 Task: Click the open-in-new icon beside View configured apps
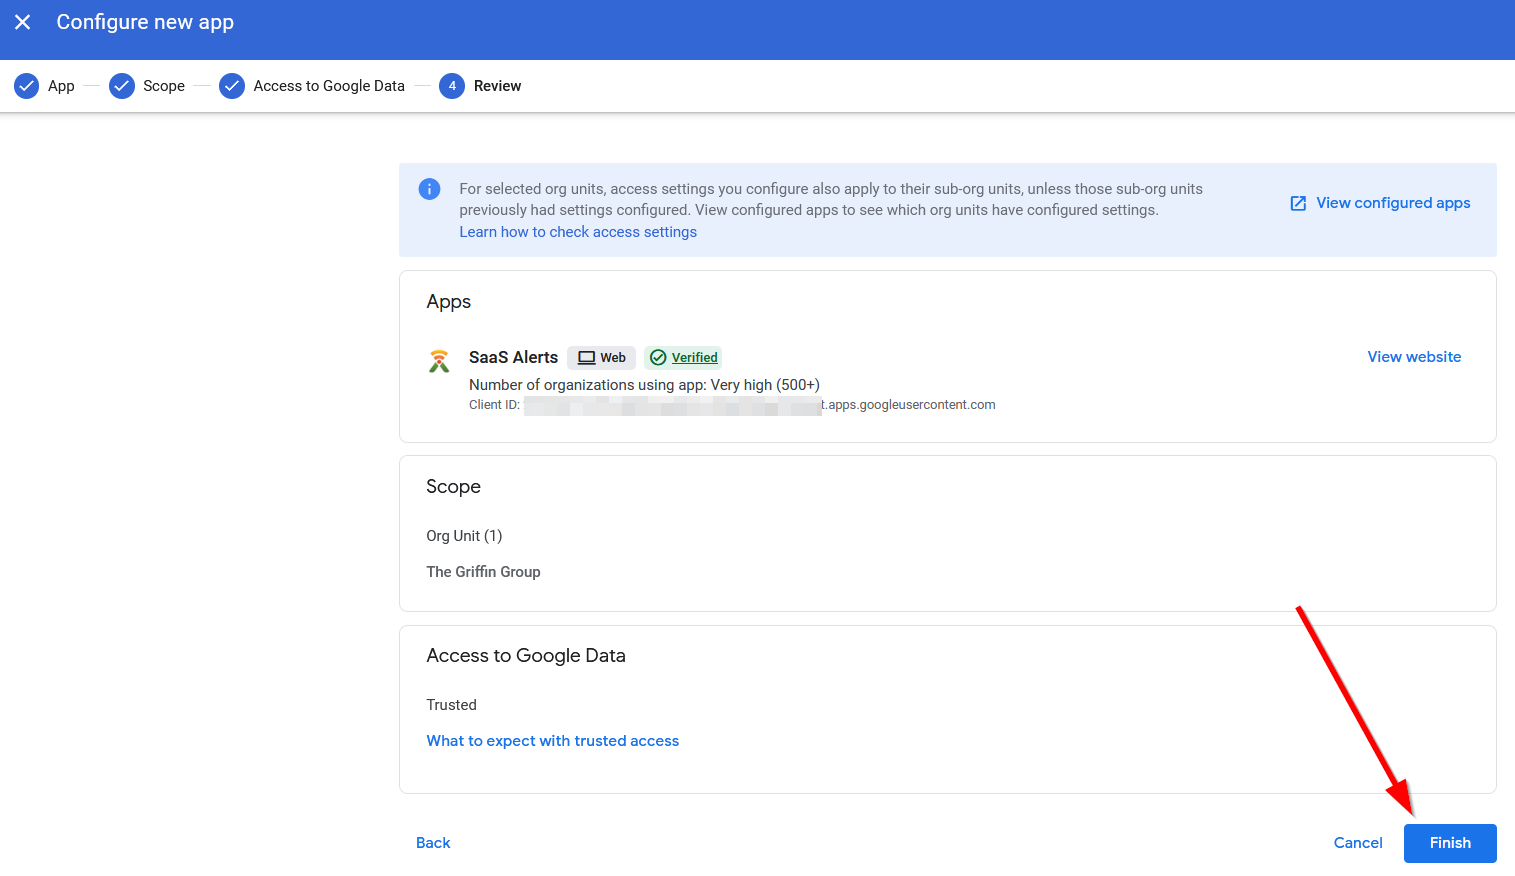coord(1298,203)
